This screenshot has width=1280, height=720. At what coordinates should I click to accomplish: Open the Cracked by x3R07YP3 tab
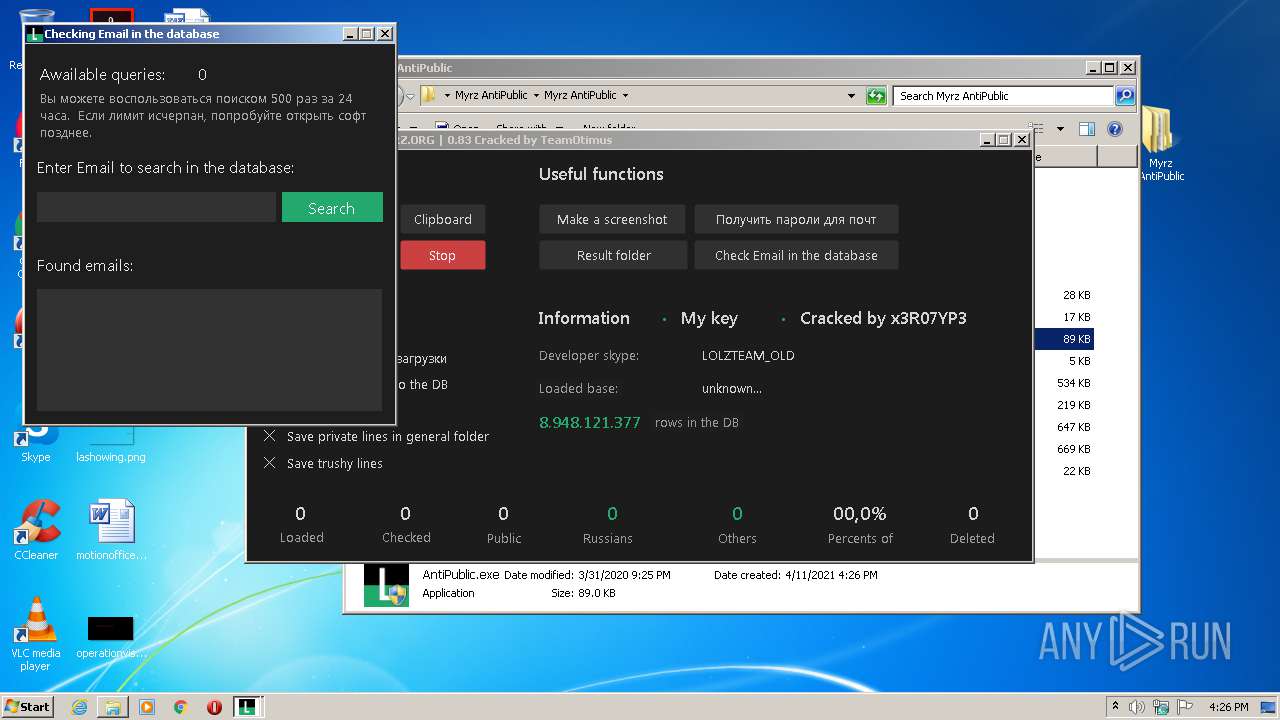[x=883, y=318]
